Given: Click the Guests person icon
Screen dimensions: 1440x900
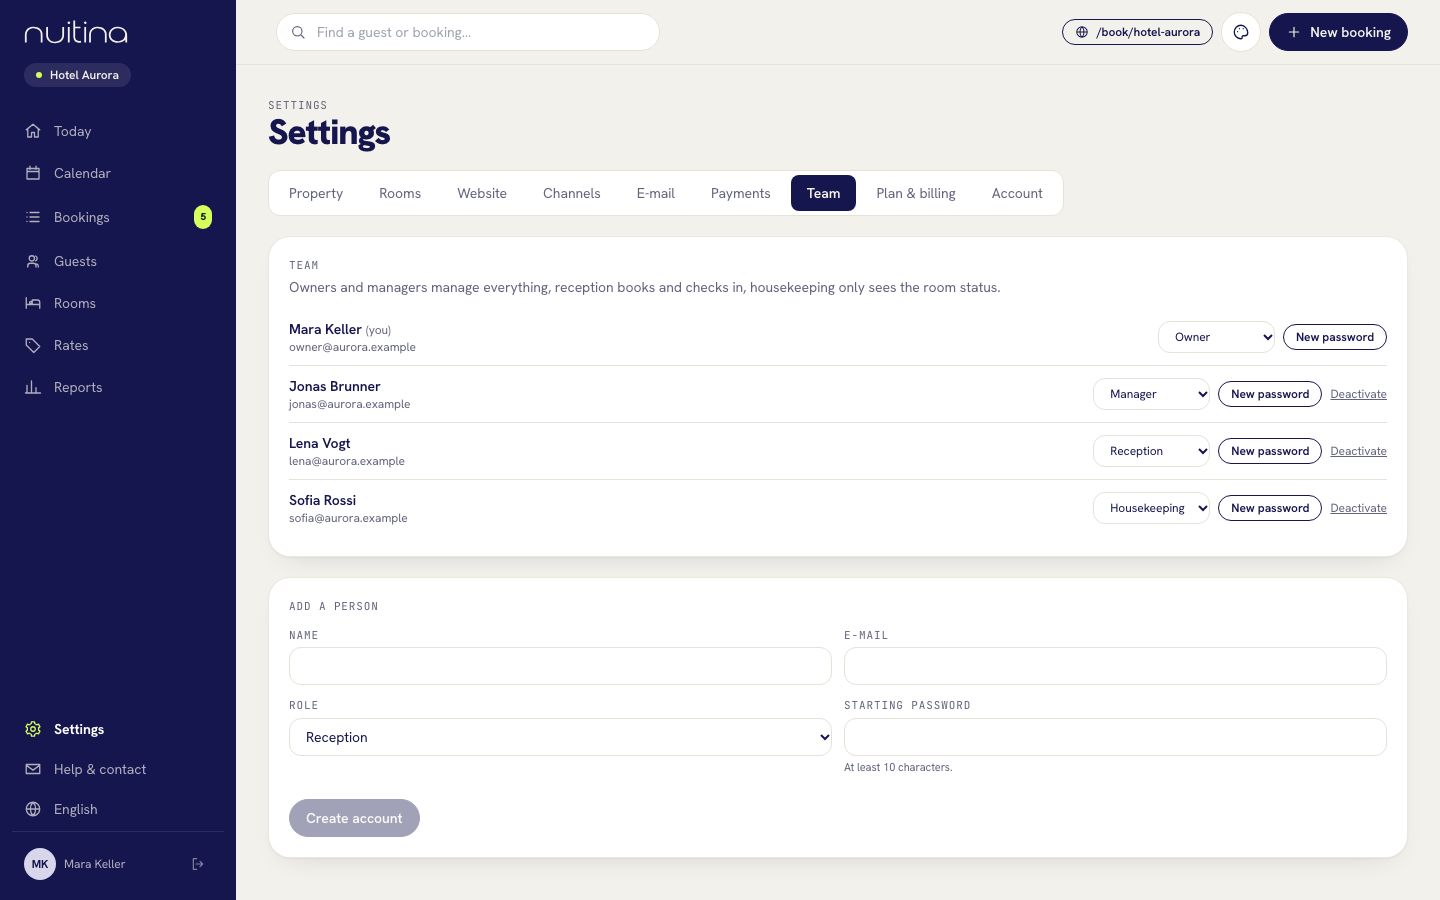Looking at the screenshot, I should 33,261.
